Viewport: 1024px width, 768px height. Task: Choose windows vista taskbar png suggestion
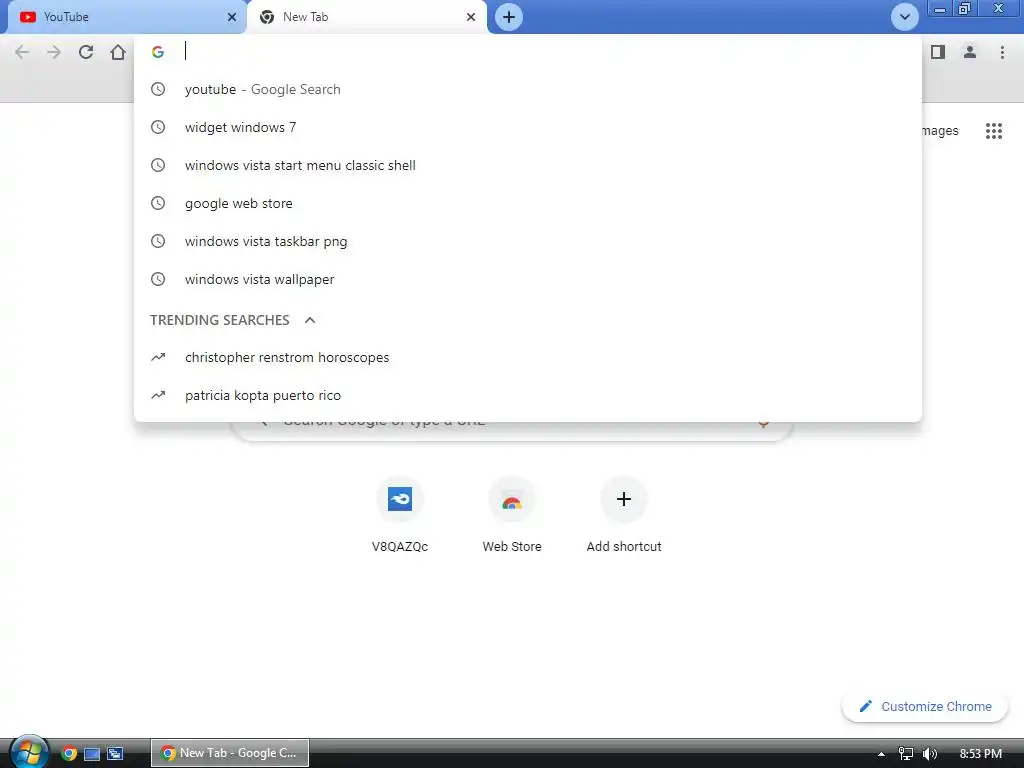528,241
